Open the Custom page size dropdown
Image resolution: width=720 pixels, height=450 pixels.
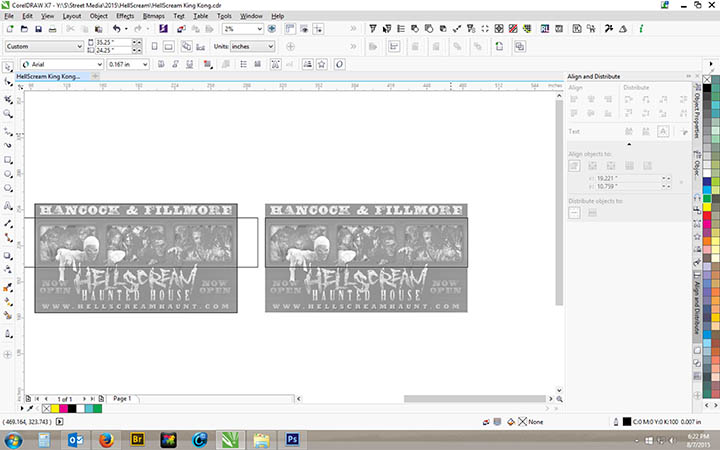[x=44, y=46]
